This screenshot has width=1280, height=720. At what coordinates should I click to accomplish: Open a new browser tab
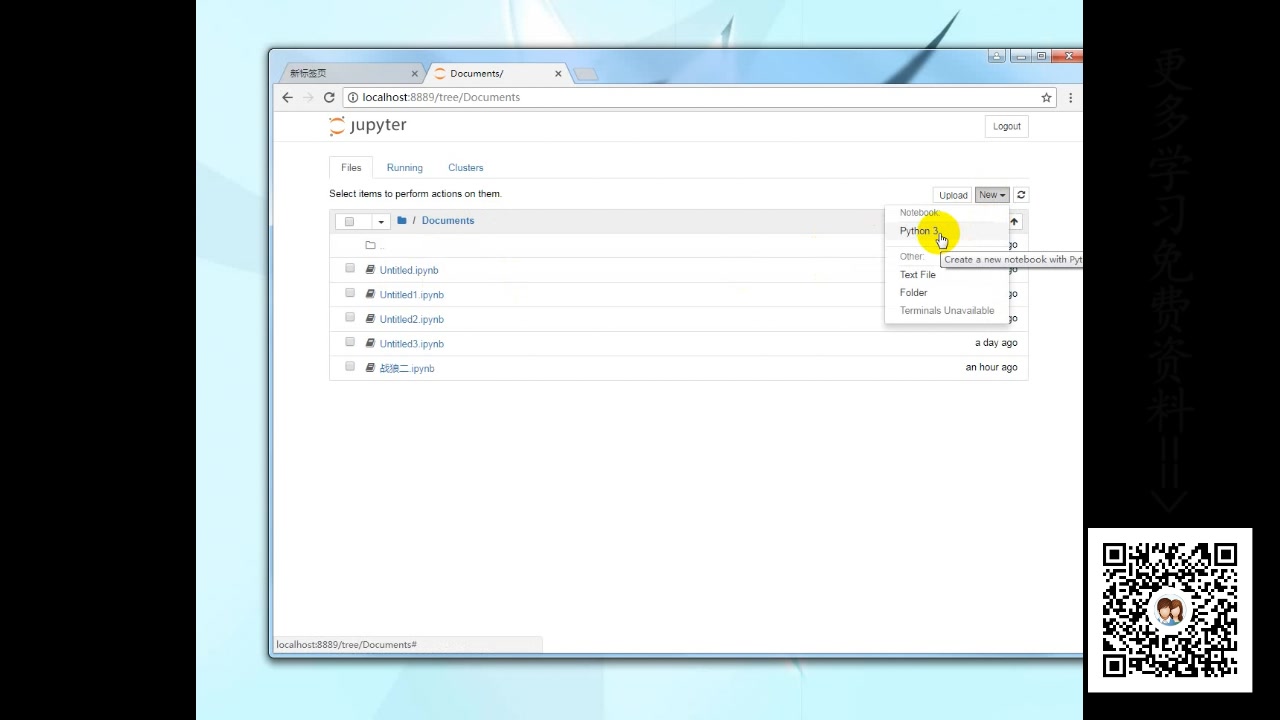click(x=586, y=74)
